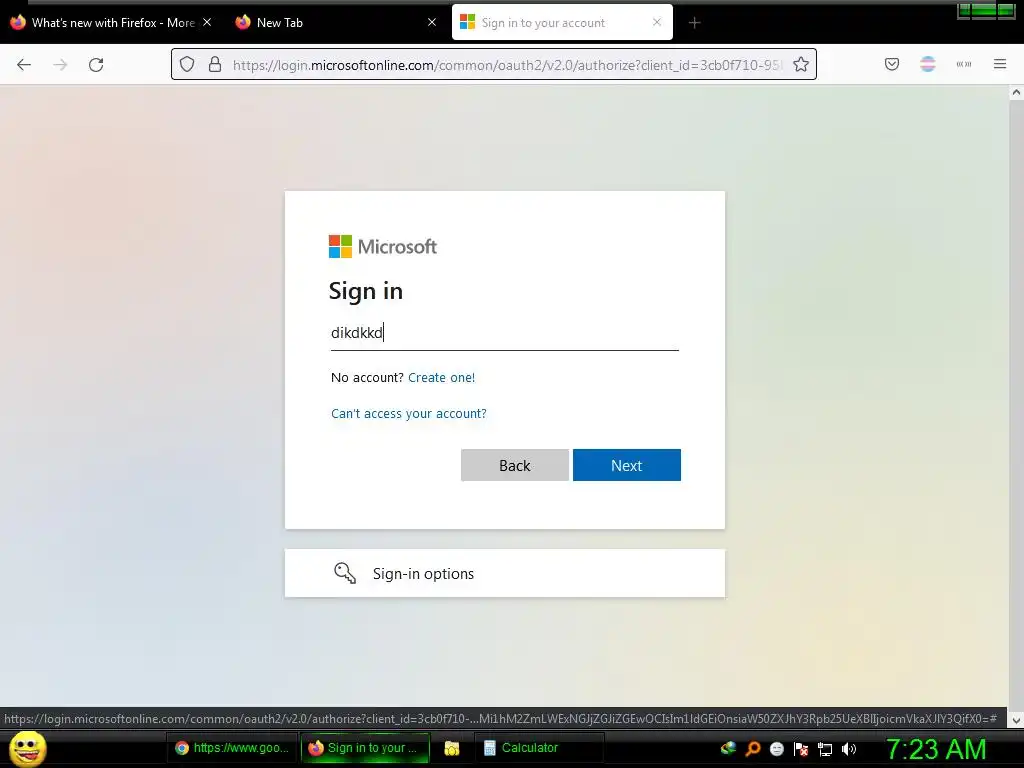Open Sign-in options
This screenshot has height=768, width=1024.
click(505, 573)
